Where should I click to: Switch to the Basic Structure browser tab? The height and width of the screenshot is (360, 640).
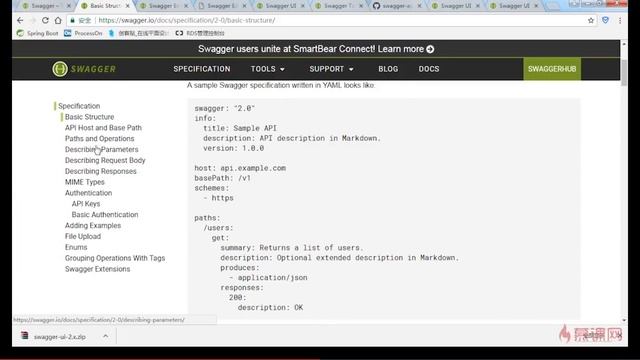[x=104, y=6]
